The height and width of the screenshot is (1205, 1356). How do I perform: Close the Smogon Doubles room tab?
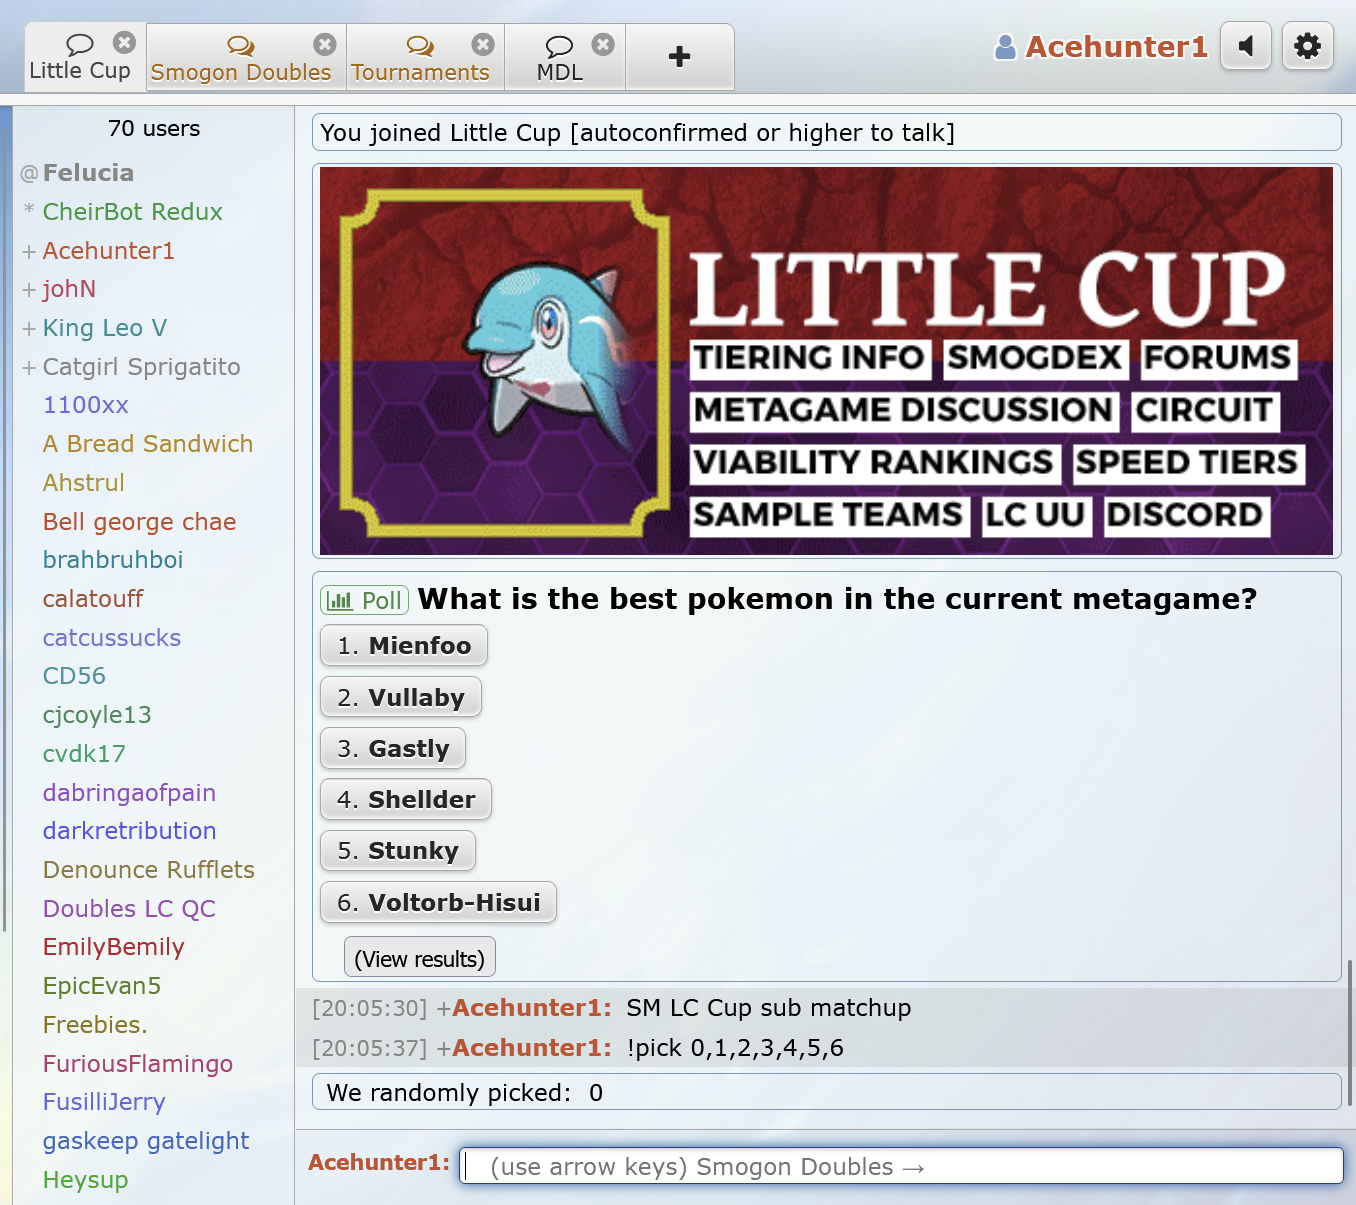[x=325, y=44]
